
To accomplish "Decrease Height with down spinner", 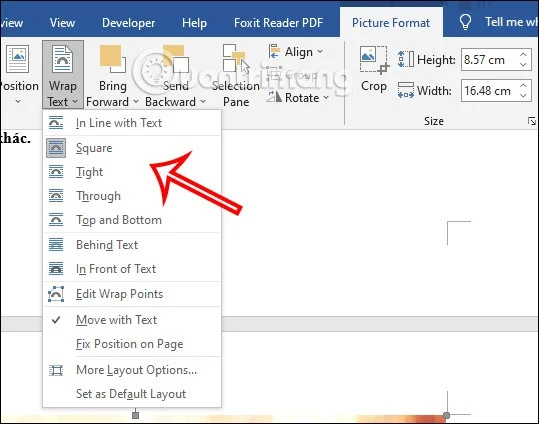I will [x=523, y=65].
